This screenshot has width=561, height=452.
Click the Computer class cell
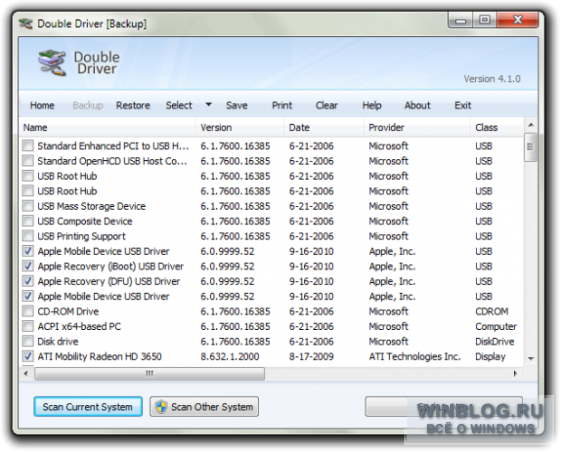click(496, 326)
